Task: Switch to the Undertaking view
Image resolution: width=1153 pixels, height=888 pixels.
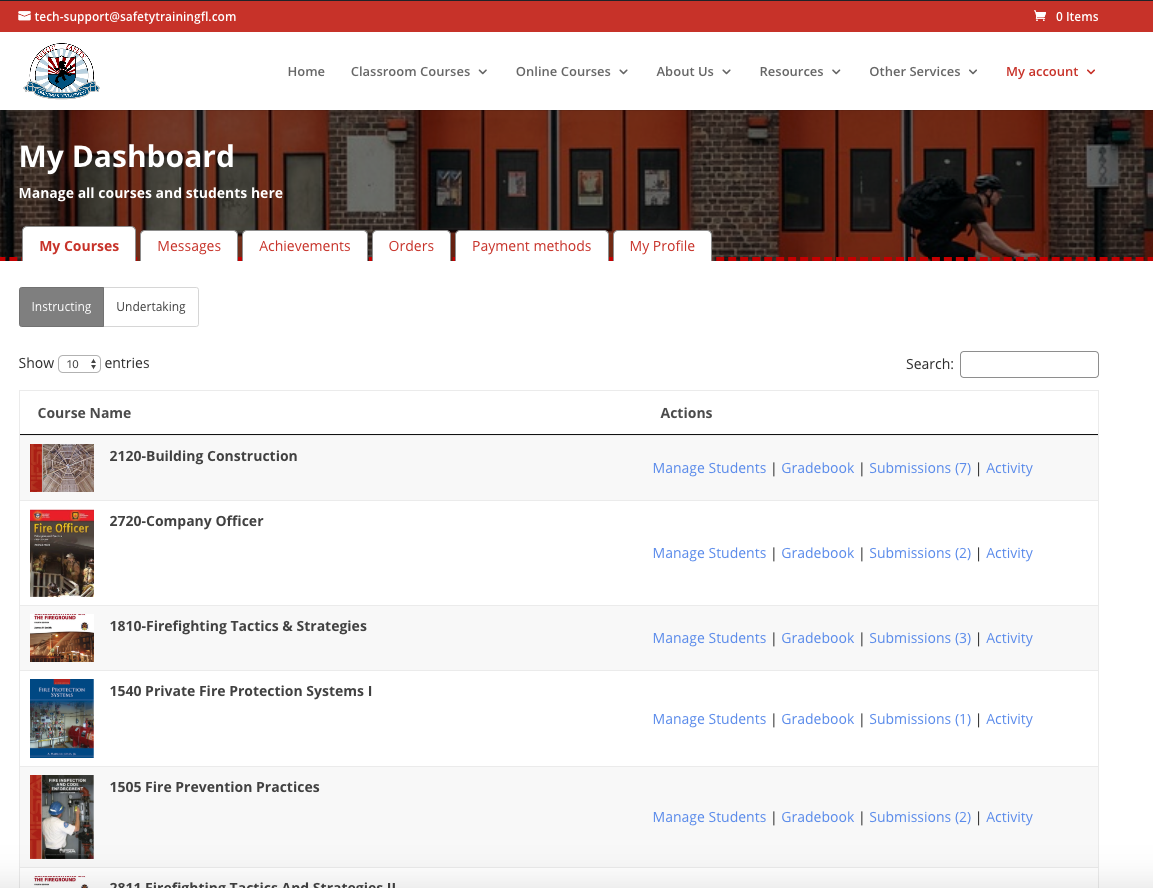Action: [151, 306]
